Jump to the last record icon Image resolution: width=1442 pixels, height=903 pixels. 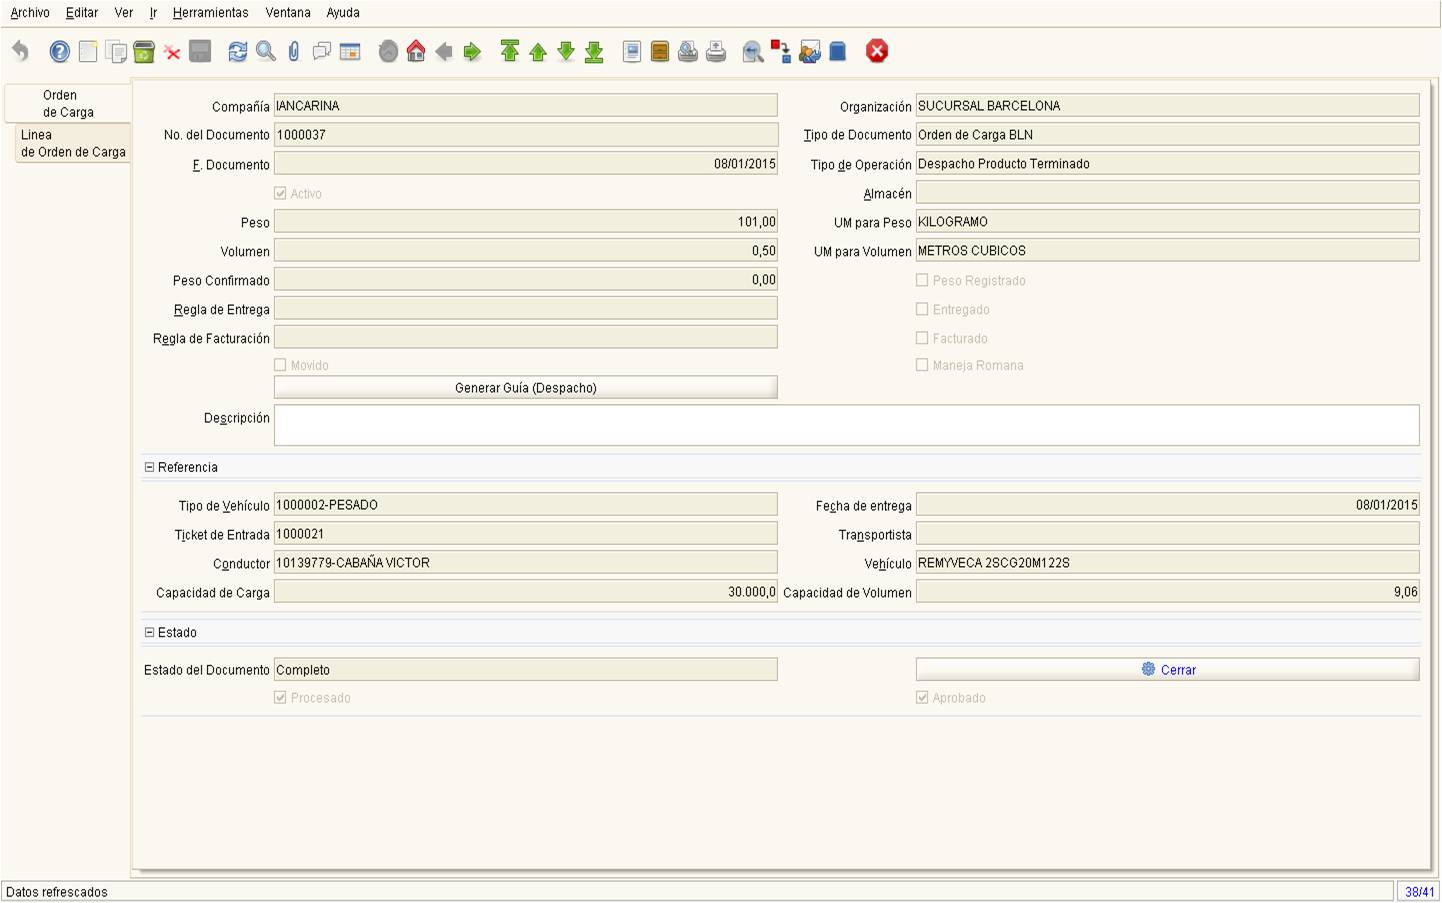pyautogui.click(x=594, y=51)
